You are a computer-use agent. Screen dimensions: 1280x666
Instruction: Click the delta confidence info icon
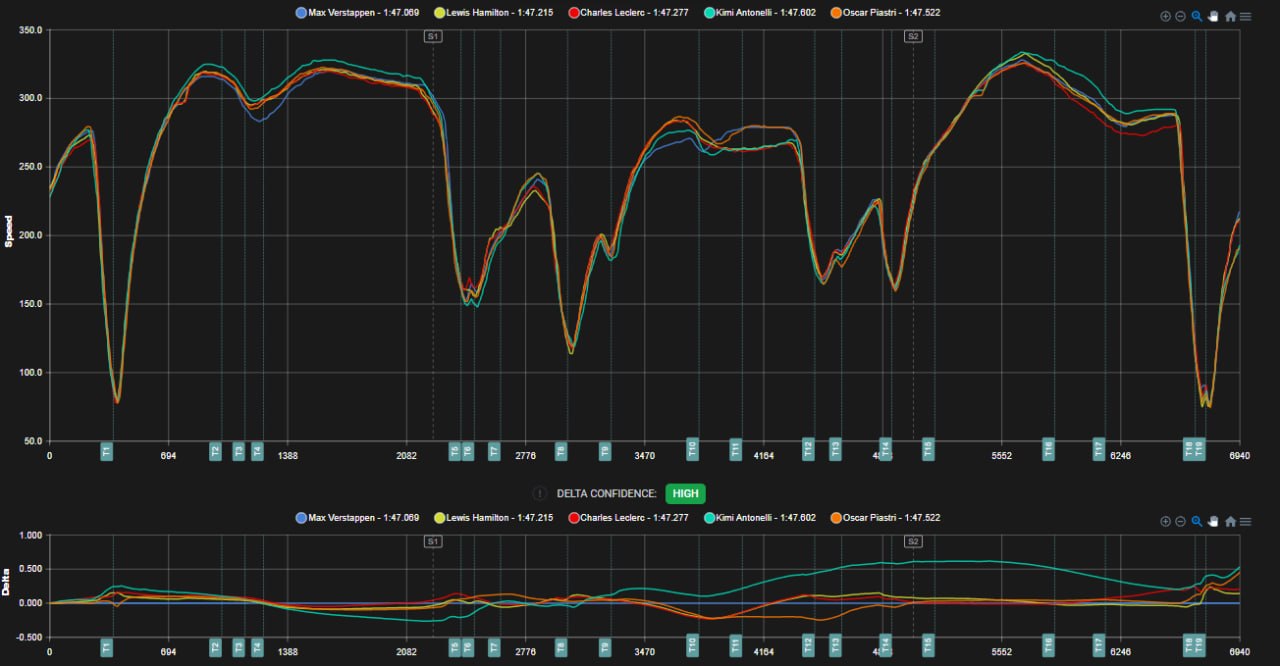(x=540, y=493)
